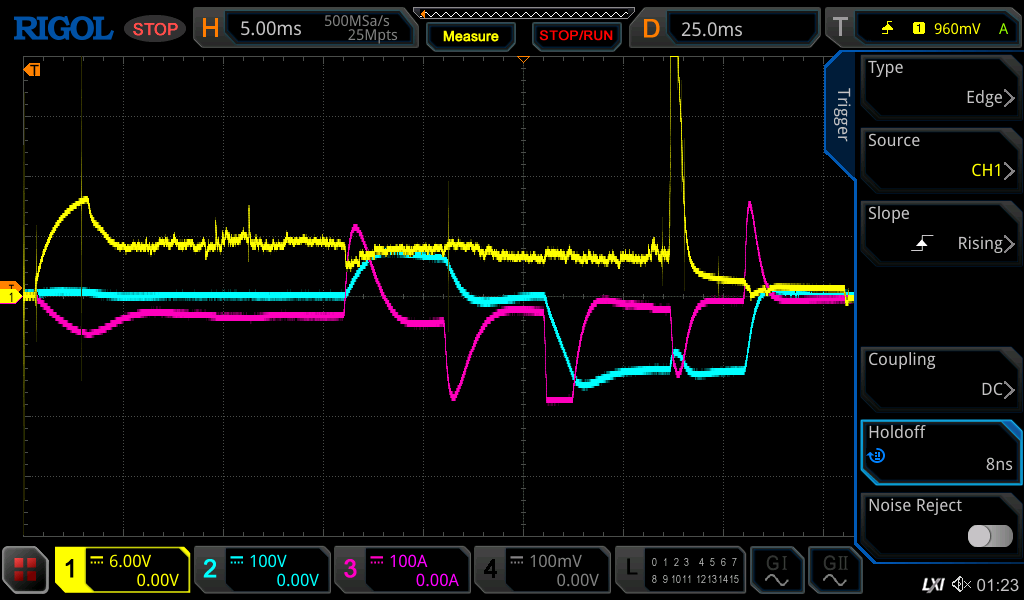
Task: Toggle channel 1 yellow 6.00V label
Action: 122,570
